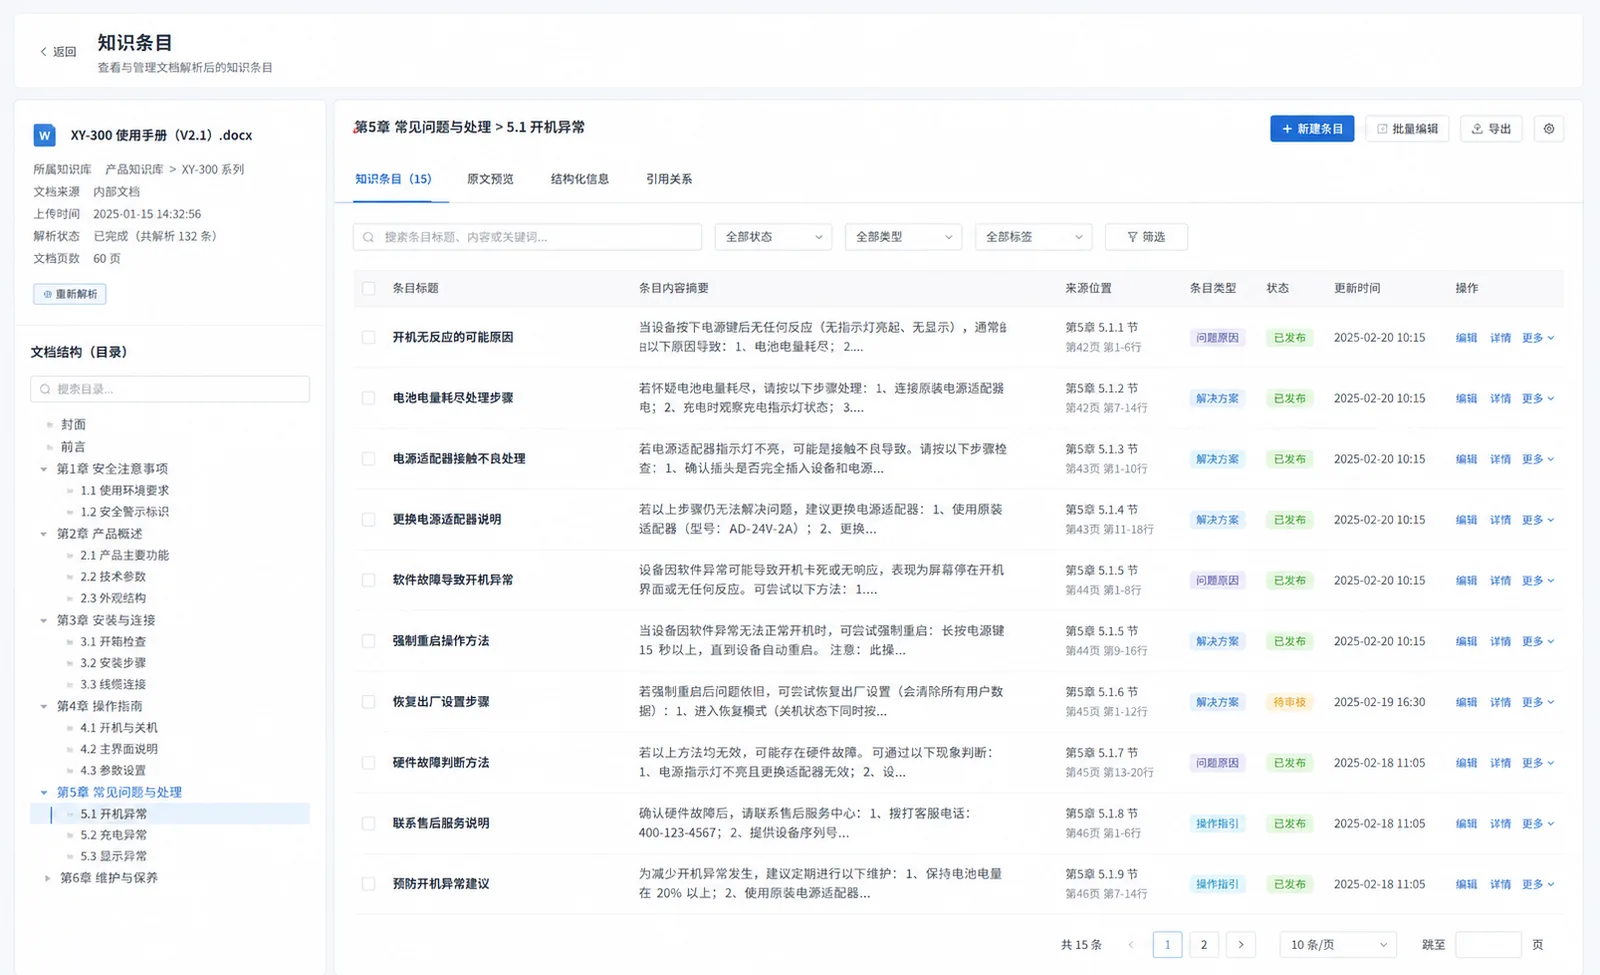Select the 5.3 显示异常 tree item

pos(113,856)
